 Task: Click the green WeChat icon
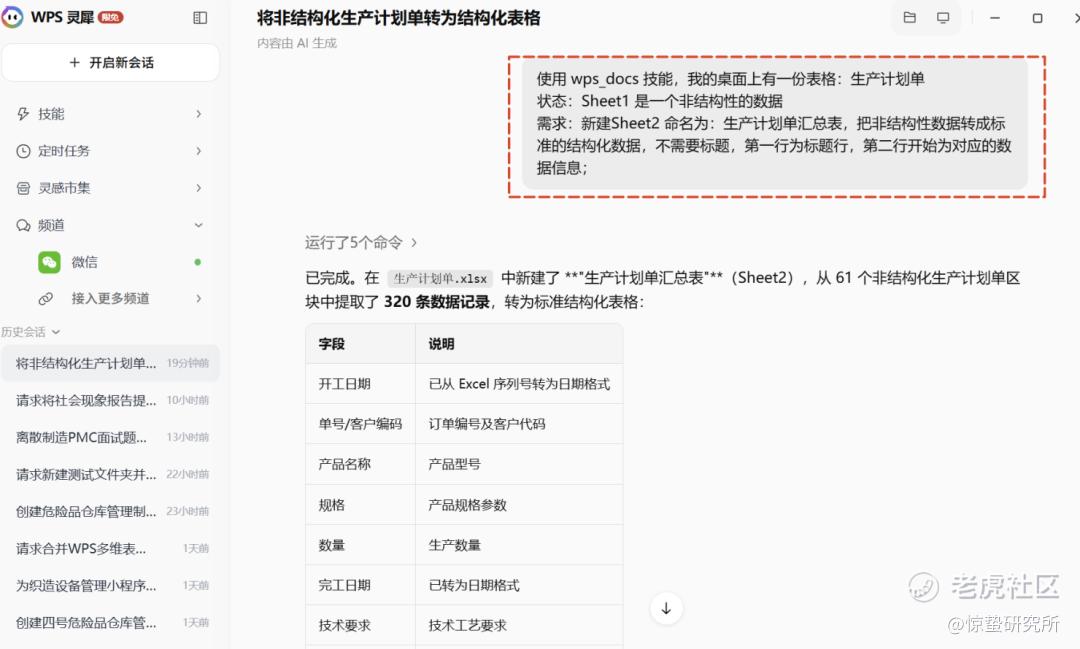[49, 262]
